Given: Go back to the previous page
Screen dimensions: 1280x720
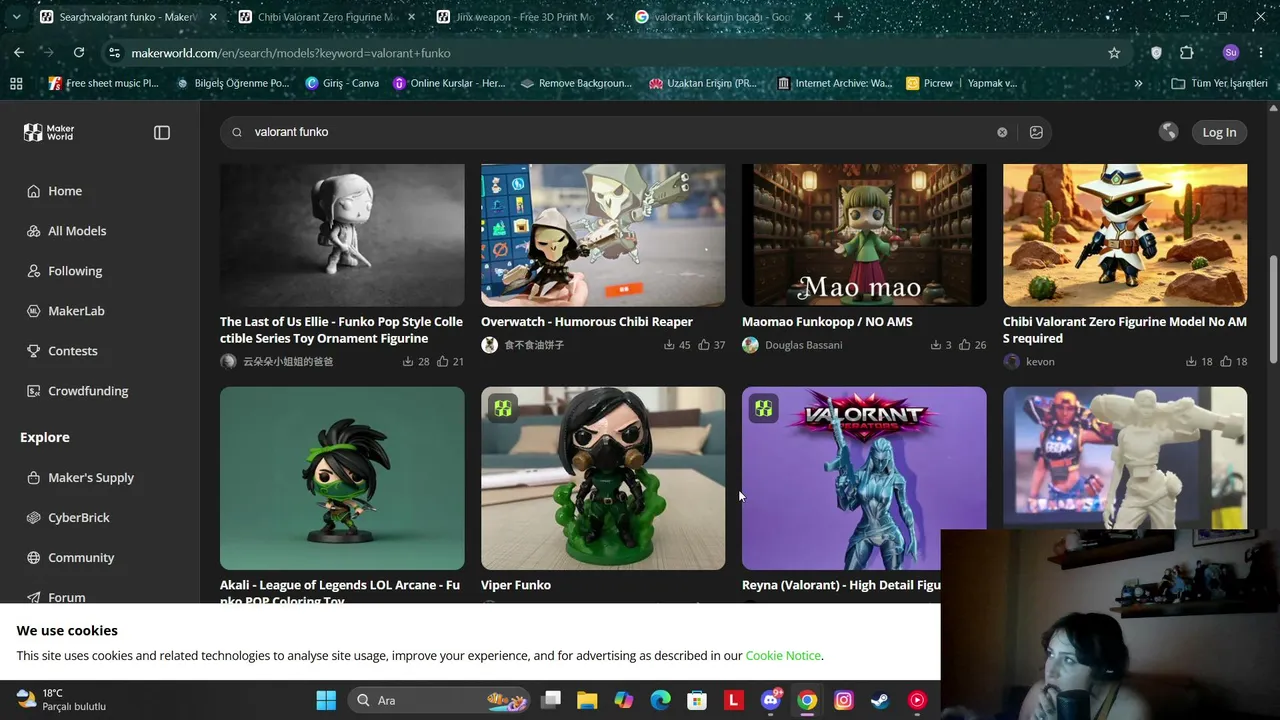Looking at the screenshot, I should point(19,53).
